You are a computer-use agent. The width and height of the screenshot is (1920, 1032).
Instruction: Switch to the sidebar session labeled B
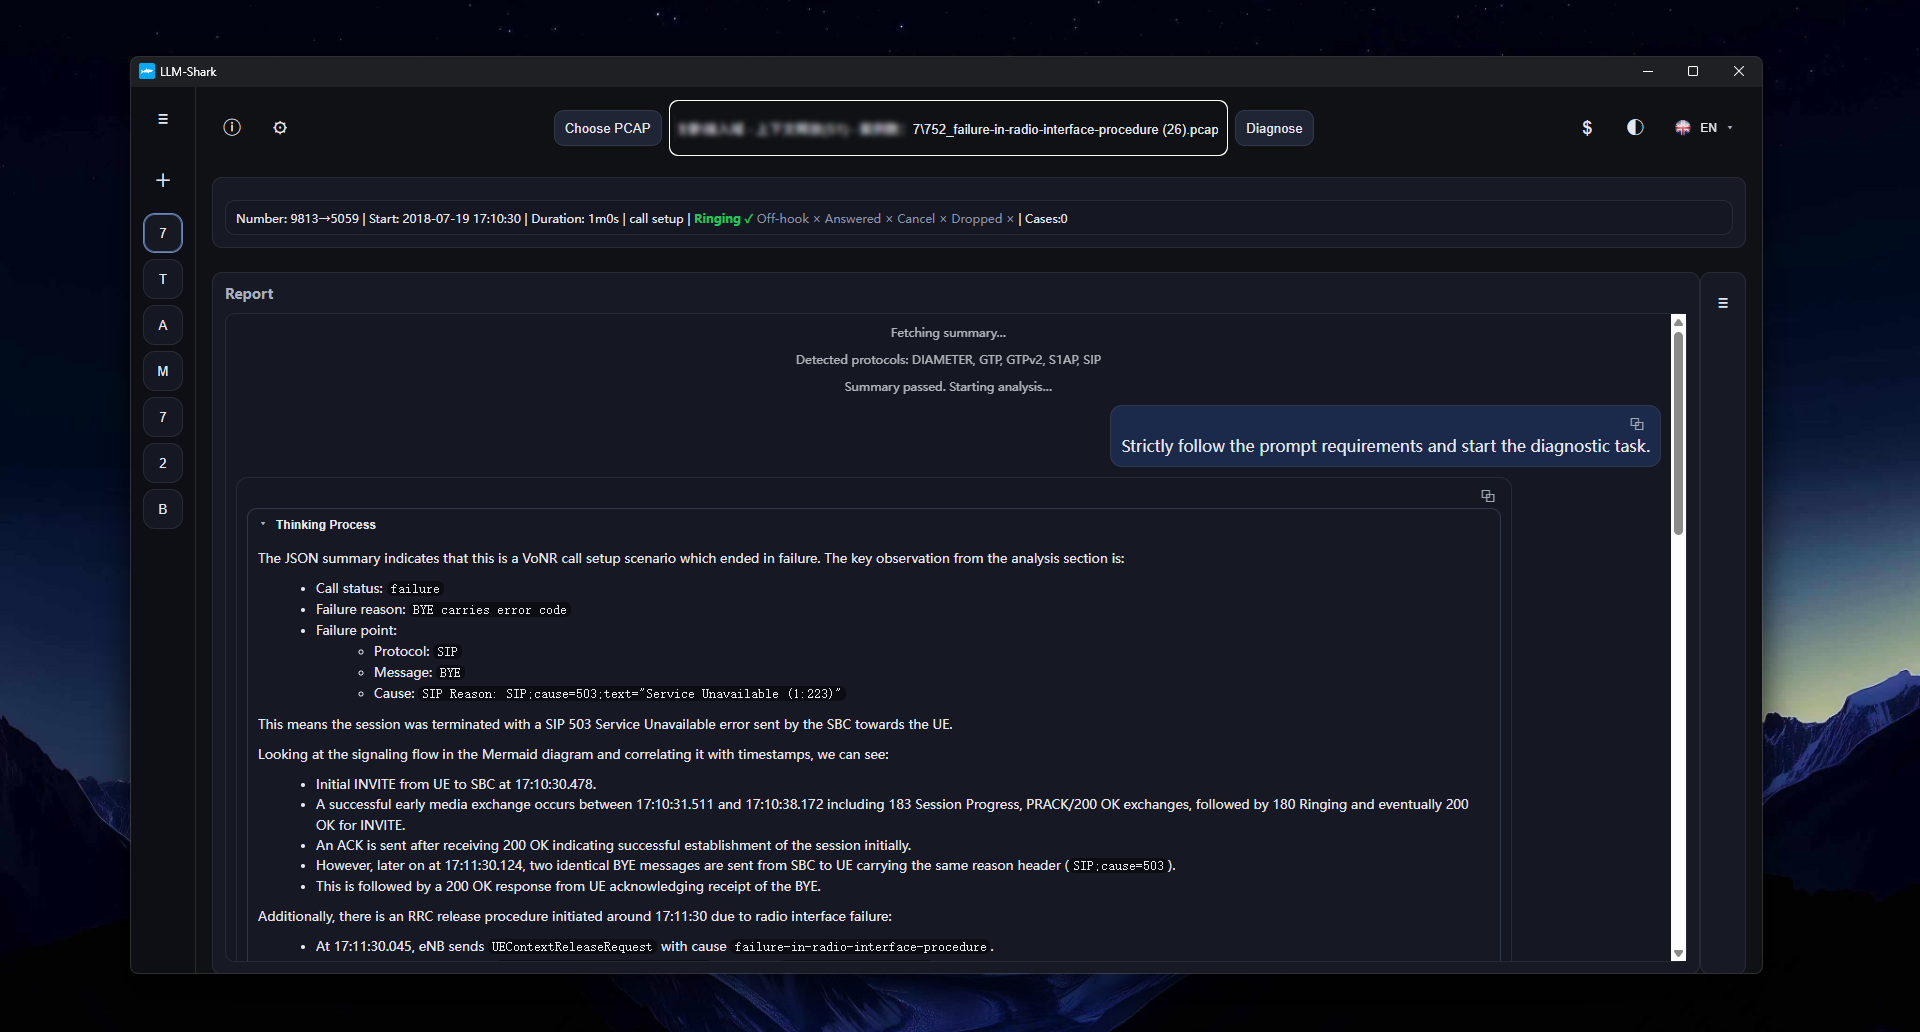pyautogui.click(x=163, y=509)
